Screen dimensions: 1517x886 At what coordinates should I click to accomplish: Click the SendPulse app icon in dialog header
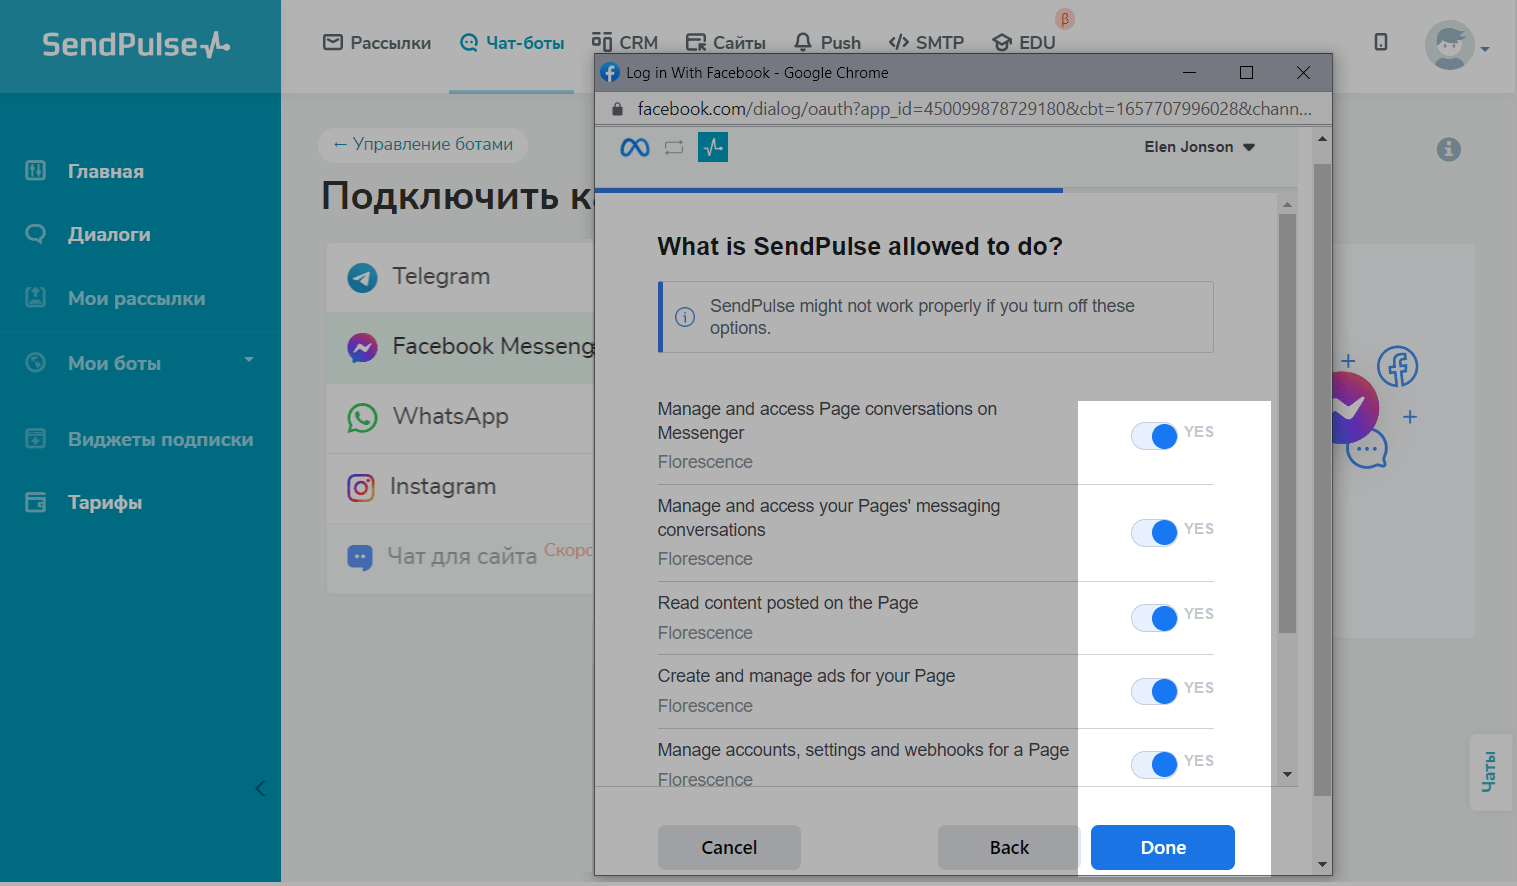pyautogui.click(x=712, y=148)
